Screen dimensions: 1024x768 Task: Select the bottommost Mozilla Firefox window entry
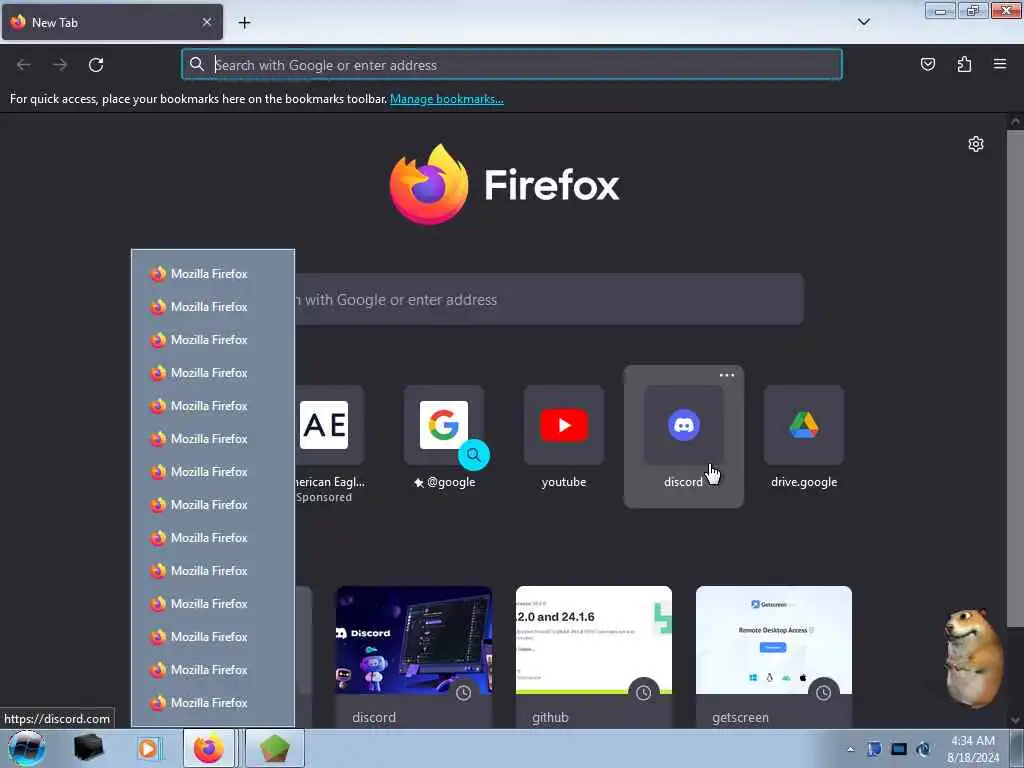[213, 703]
